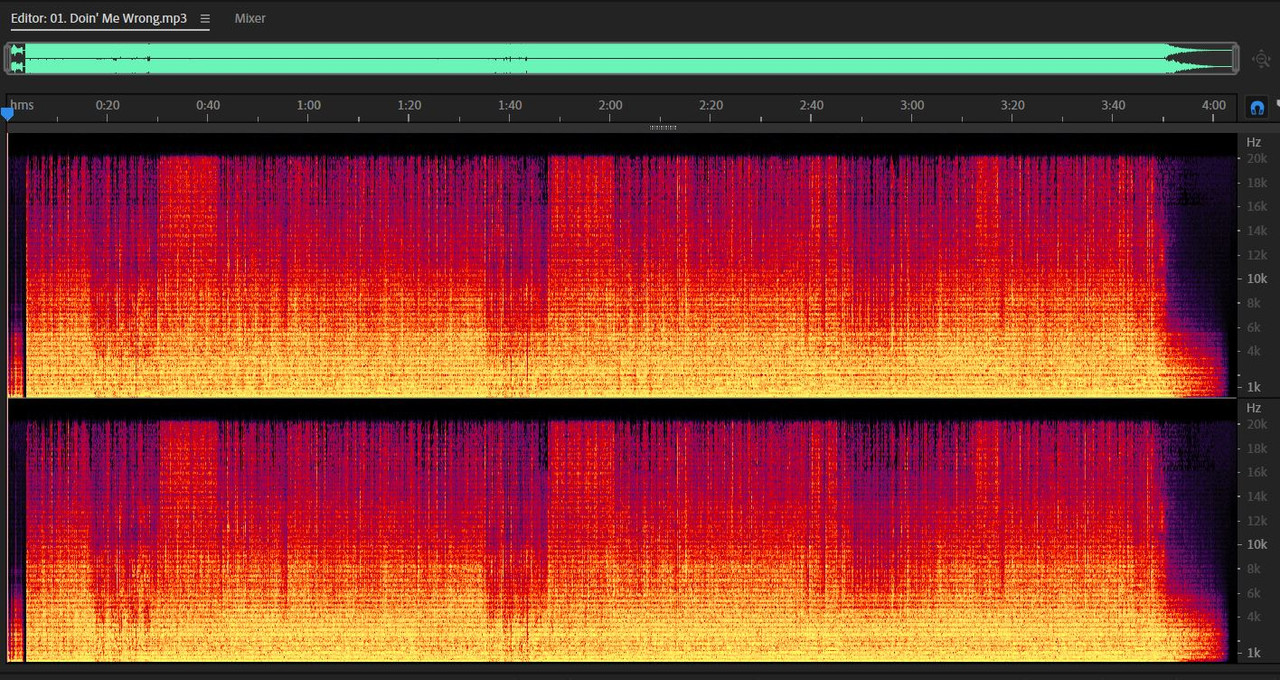
Task: Click 10k on the upper channel frequency scale
Action: [1256, 279]
